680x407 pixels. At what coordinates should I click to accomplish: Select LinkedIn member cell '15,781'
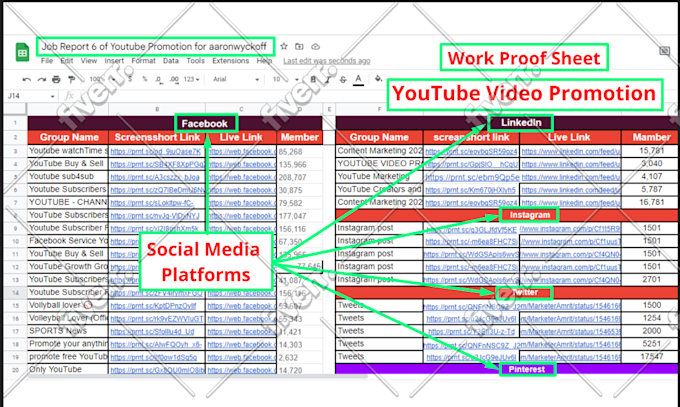click(x=651, y=151)
